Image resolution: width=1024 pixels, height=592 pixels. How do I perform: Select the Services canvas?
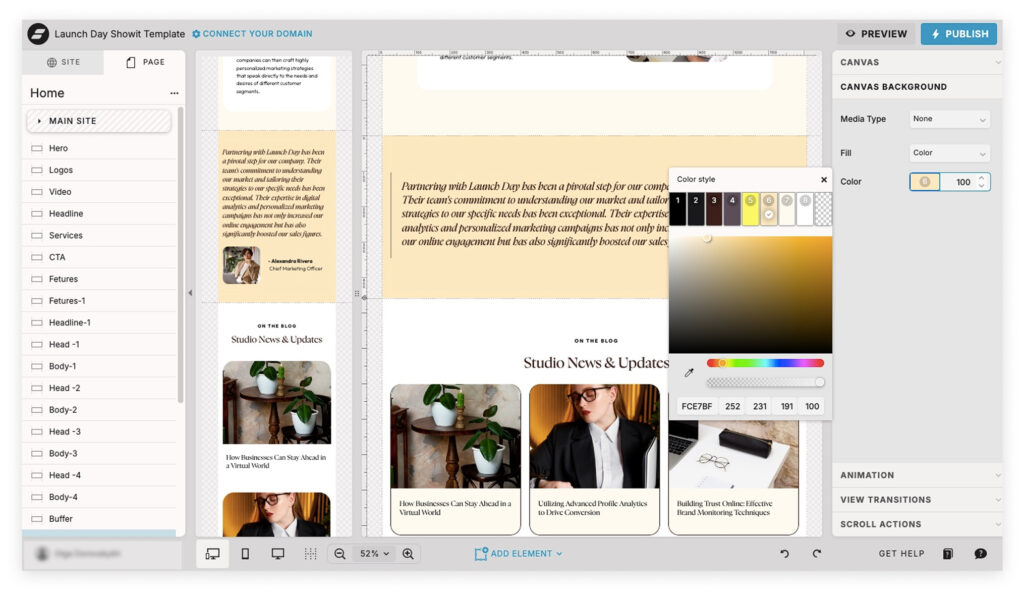(101, 235)
